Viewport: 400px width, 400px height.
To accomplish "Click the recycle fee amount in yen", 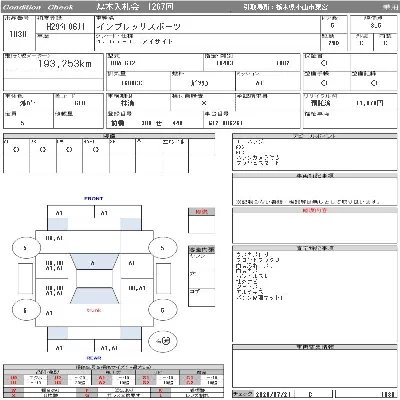I will coord(370,103).
